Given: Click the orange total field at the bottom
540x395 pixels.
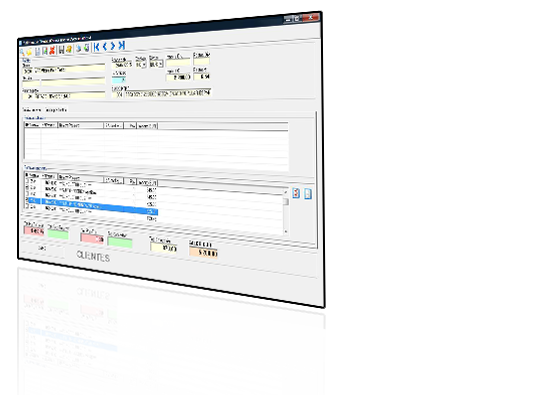Looking at the screenshot, I should tap(203, 252).
